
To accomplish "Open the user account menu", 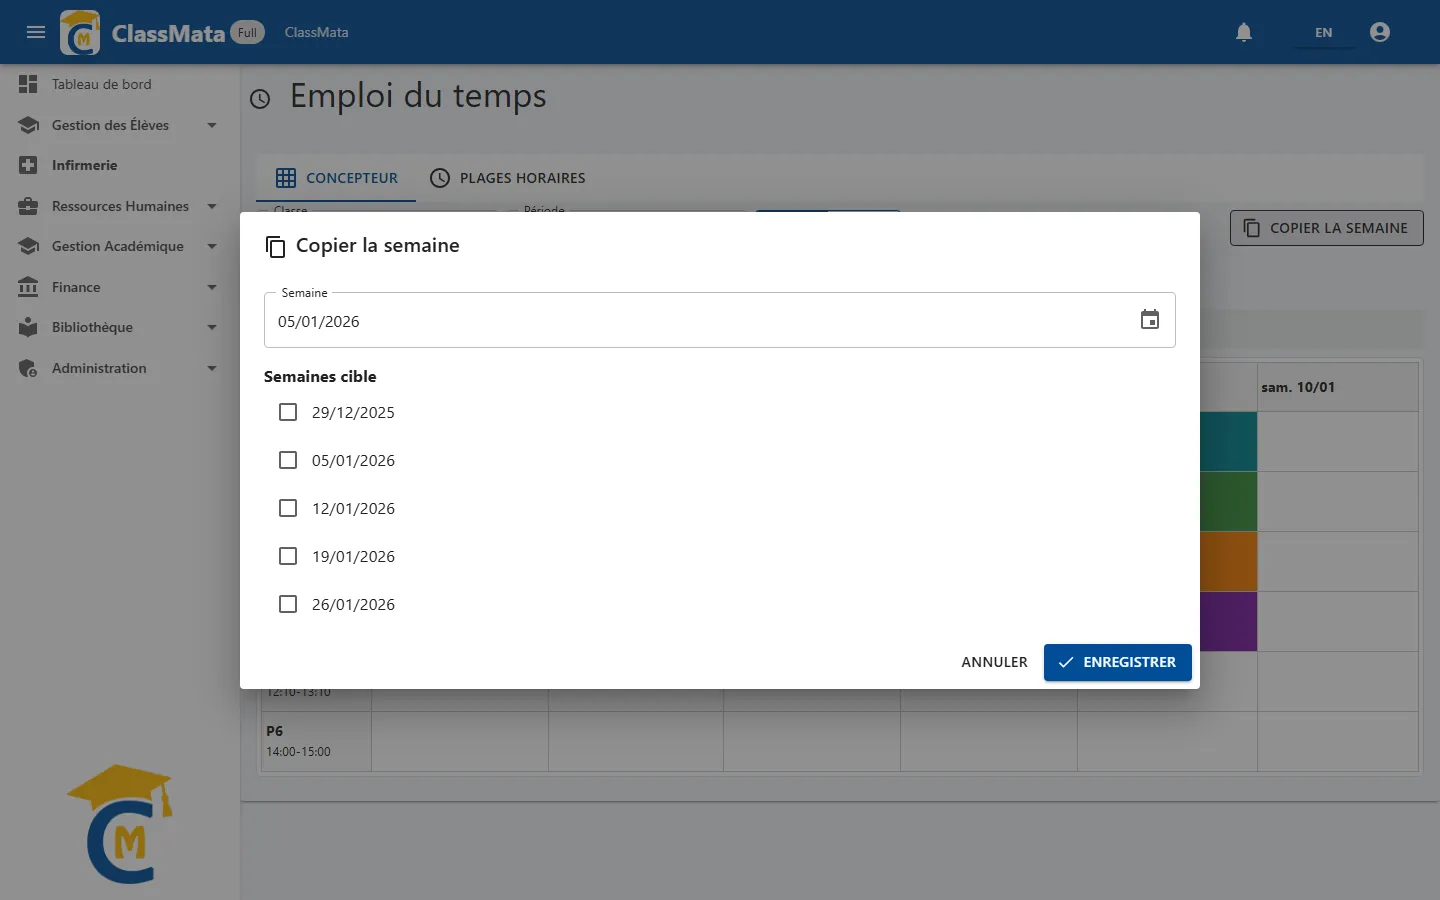I will pos(1380,32).
